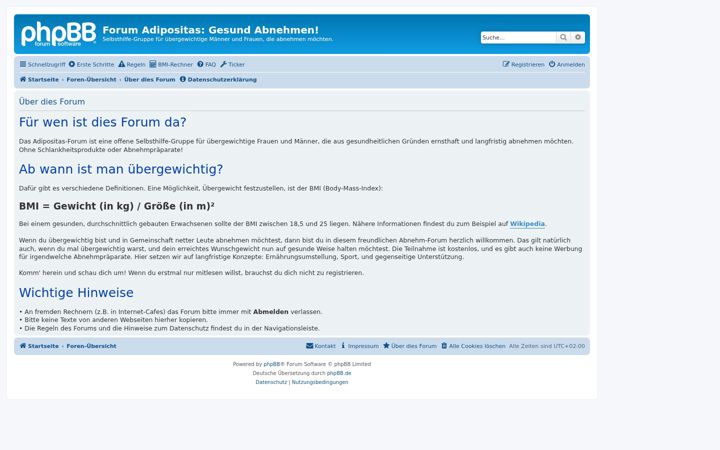Click the Regeln warning triangle icon
This screenshot has width=720, height=450.
tap(122, 64)
